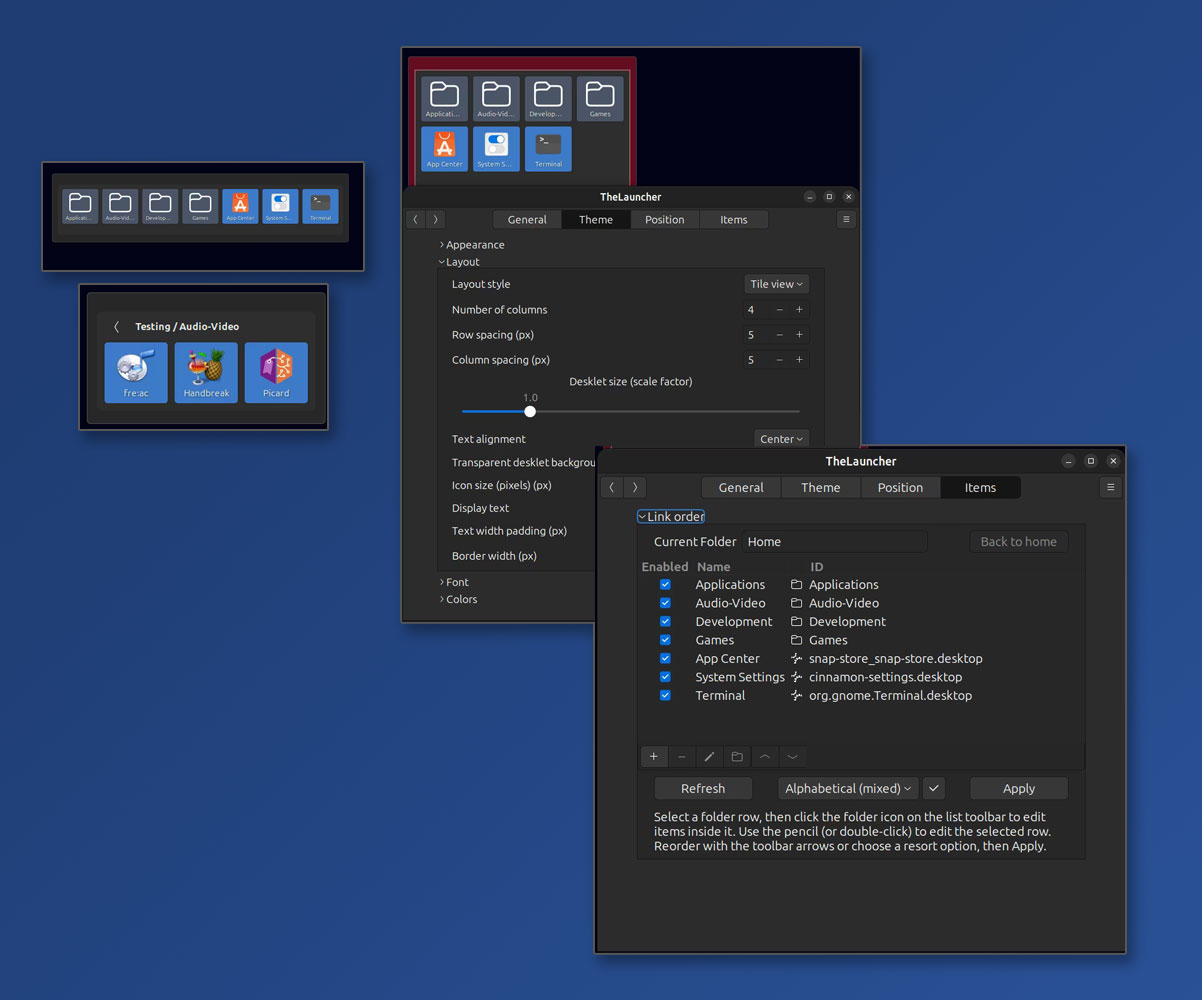
Task: Uncheck Enabled for Terminal row
Action: [x=665, y=695]
